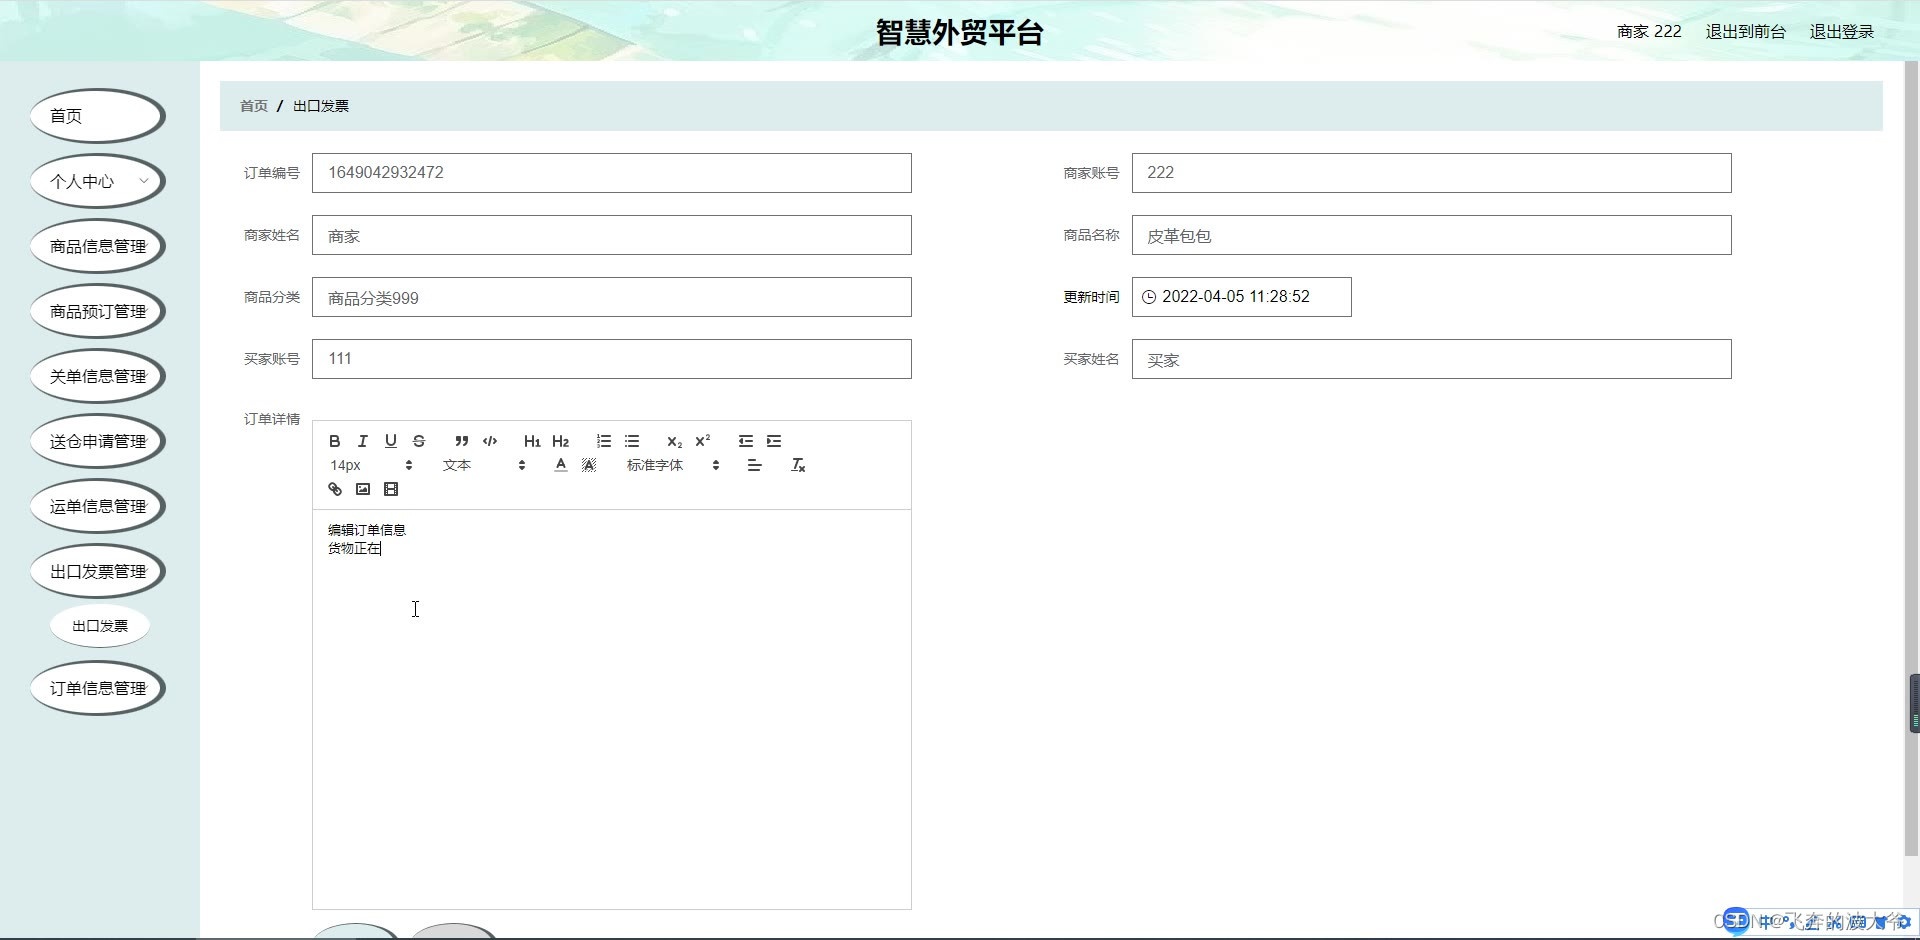Screen dimensions: 1920x940
Task: Insert a blockquote in the editor
Action: tap(461, 441)
